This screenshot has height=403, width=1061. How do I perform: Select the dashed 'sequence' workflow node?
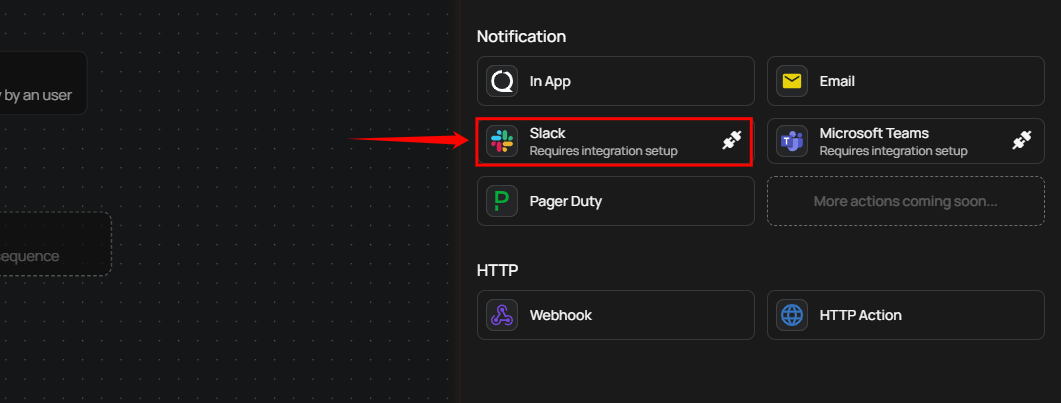[x=55, y=243]
